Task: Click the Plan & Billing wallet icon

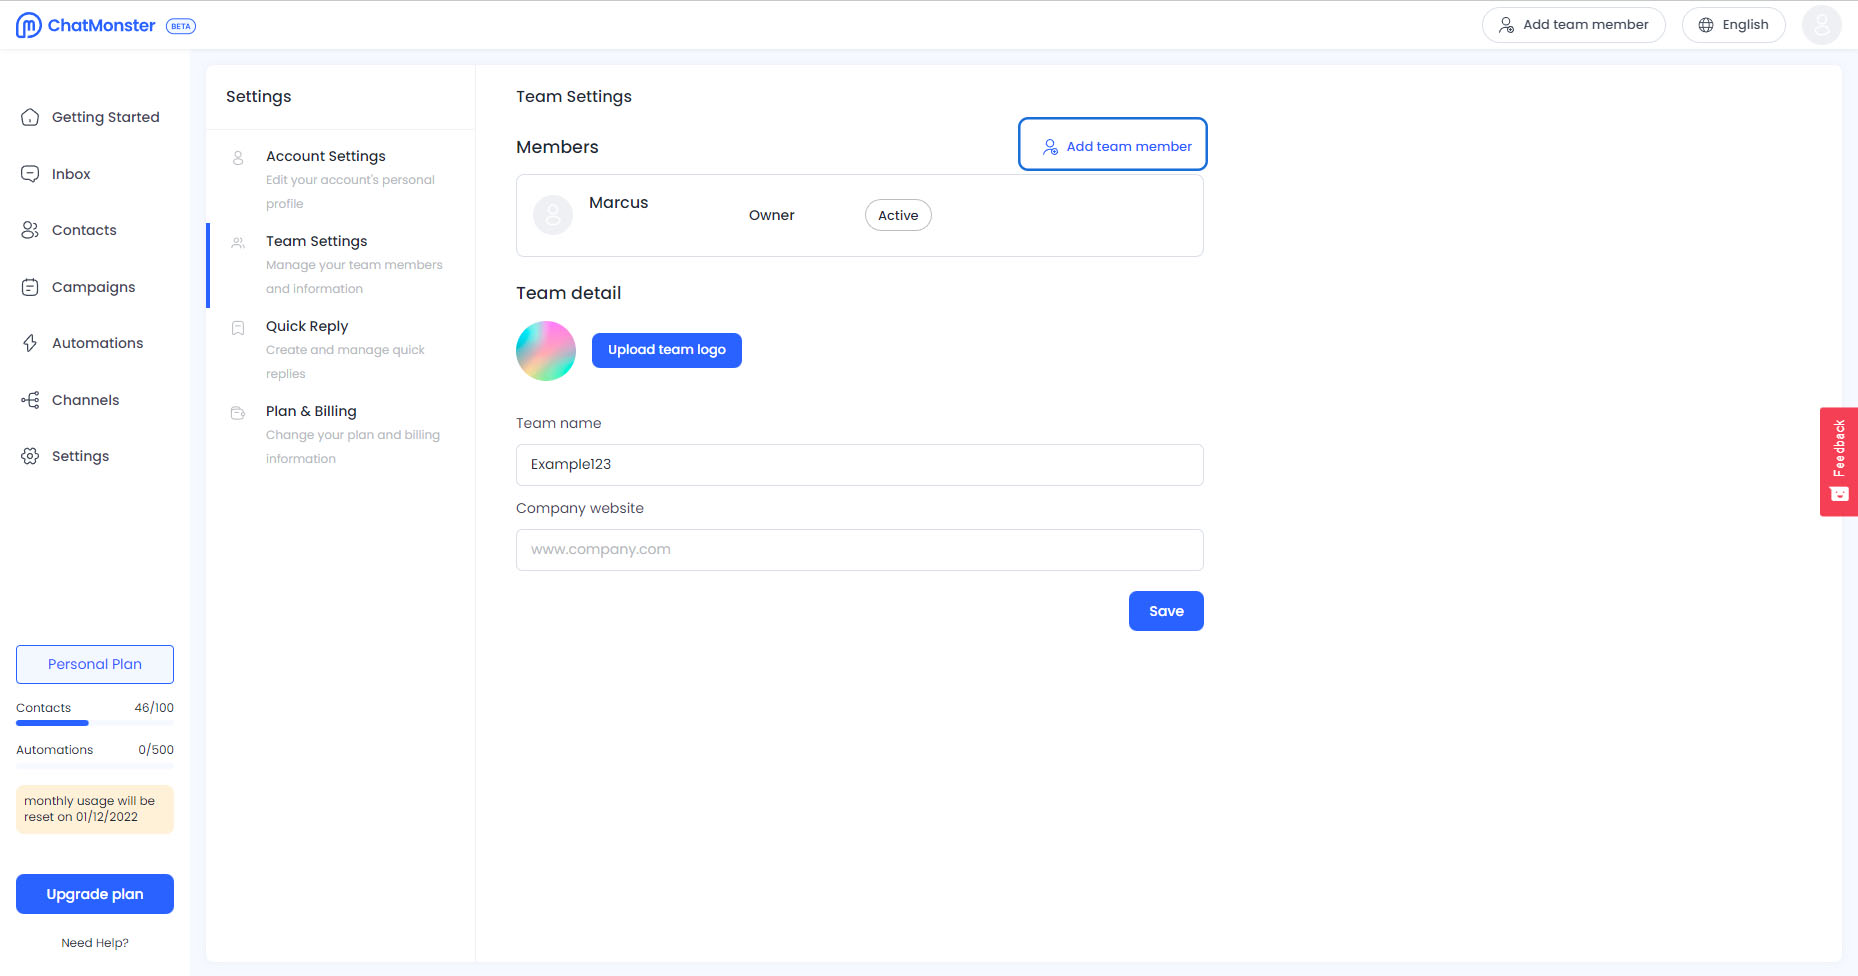Action: [x=238, y=413]
